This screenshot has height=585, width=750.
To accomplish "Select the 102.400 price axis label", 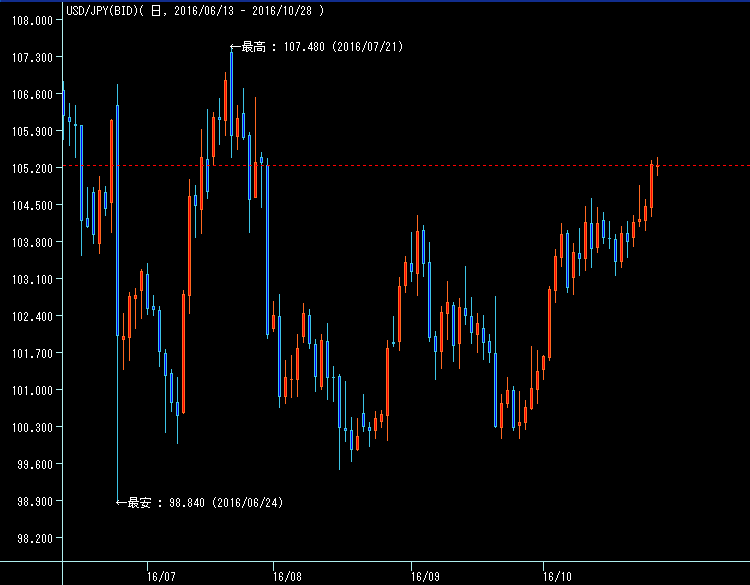I will pos(32,317).
